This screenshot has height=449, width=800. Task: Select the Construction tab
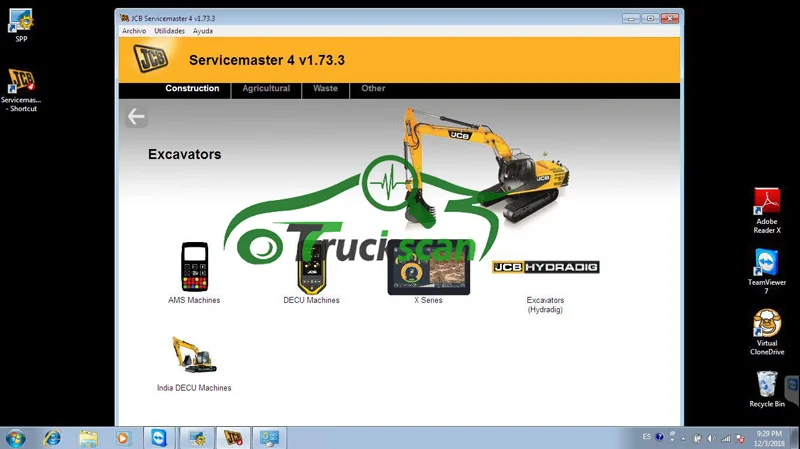click(x=192, y=88)
